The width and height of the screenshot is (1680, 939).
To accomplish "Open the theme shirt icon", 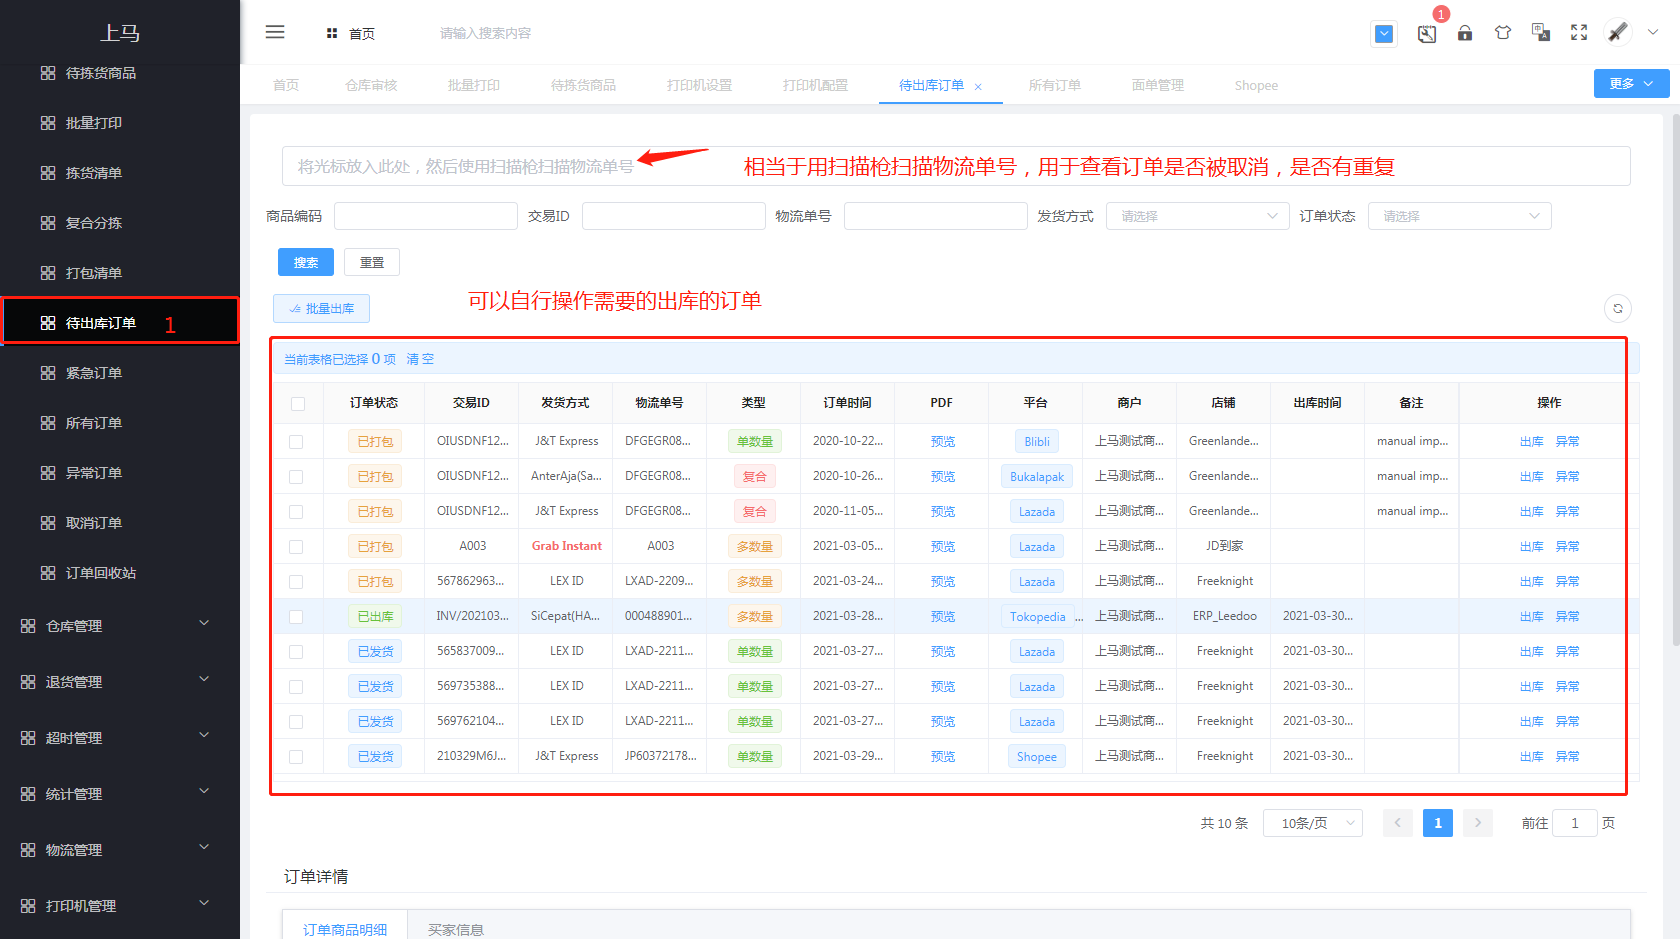I will (x=1503, y=33).
